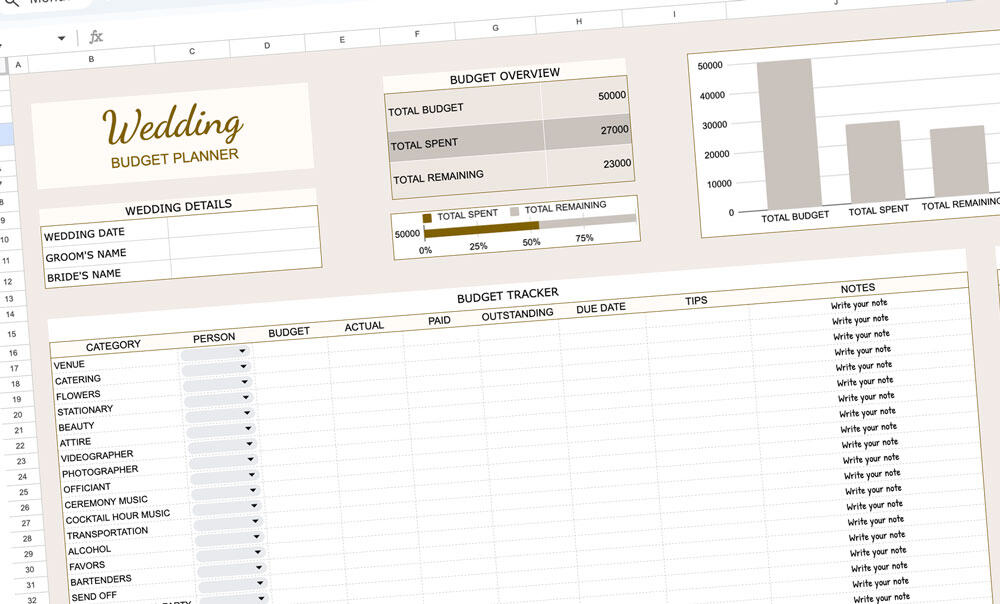Click the fx formula bar icon

(x=97, y=38)
